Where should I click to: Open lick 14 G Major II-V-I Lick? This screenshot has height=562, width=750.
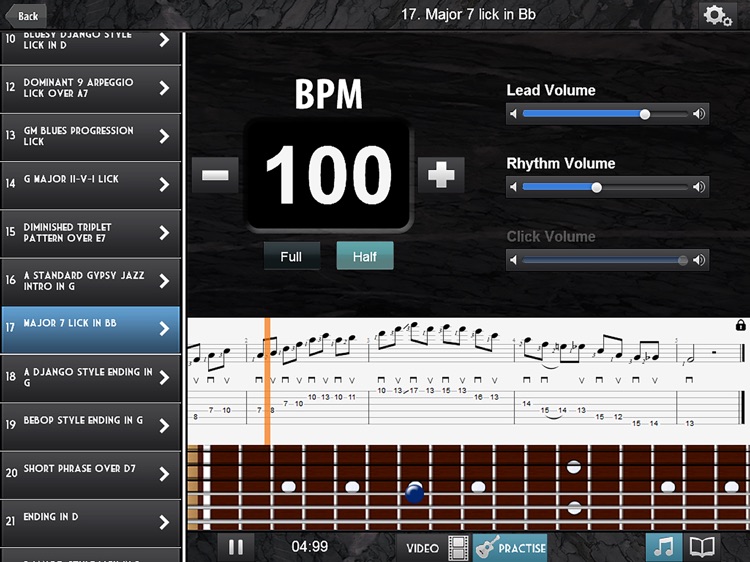pyautogui.click(x=90, y=186)
